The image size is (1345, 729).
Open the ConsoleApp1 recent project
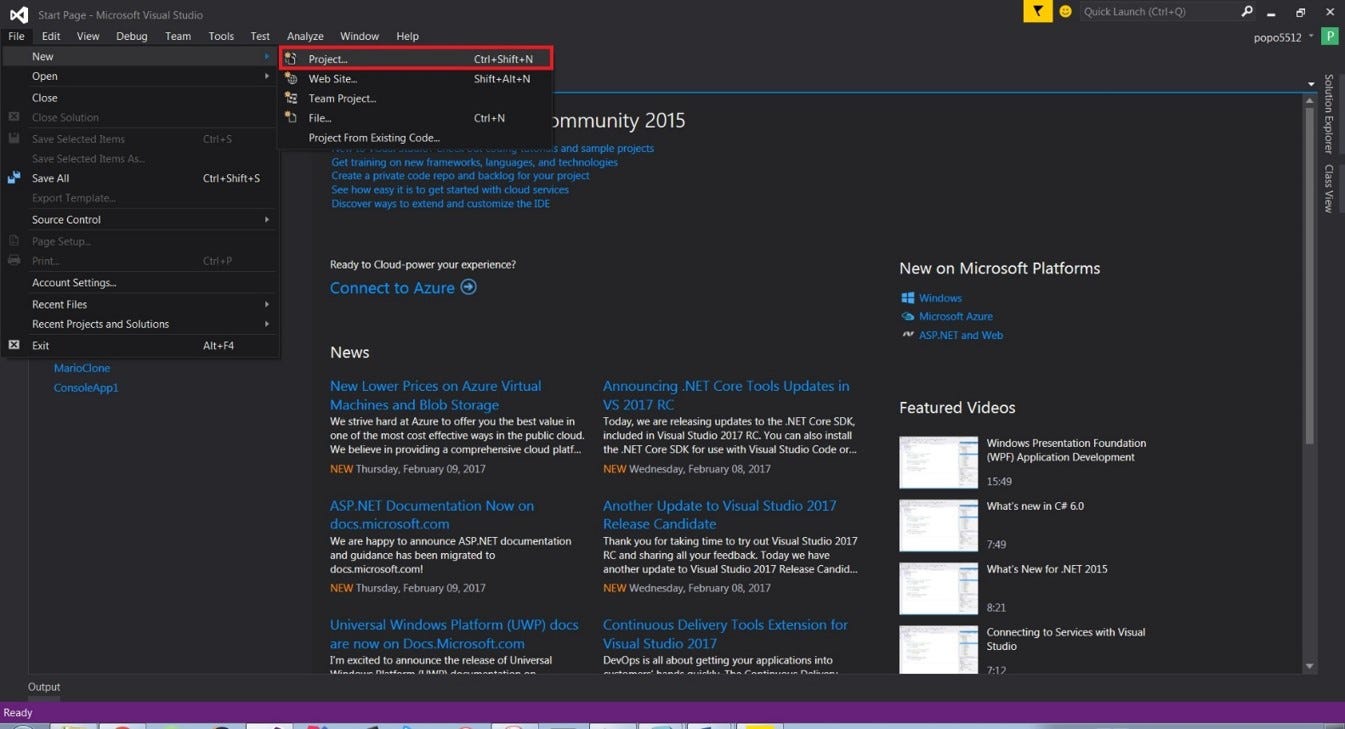pos(86,387)
